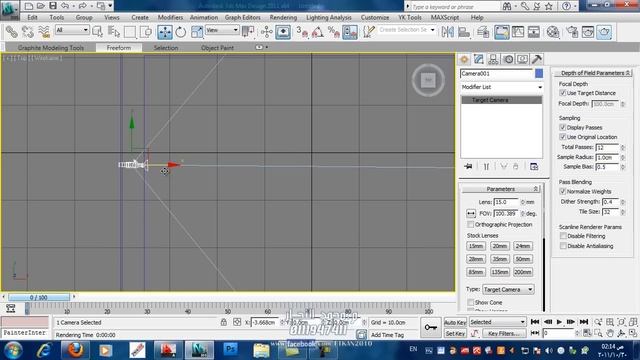
Task: Click the Camera001 object color swatch
Action: click(539, 73)
